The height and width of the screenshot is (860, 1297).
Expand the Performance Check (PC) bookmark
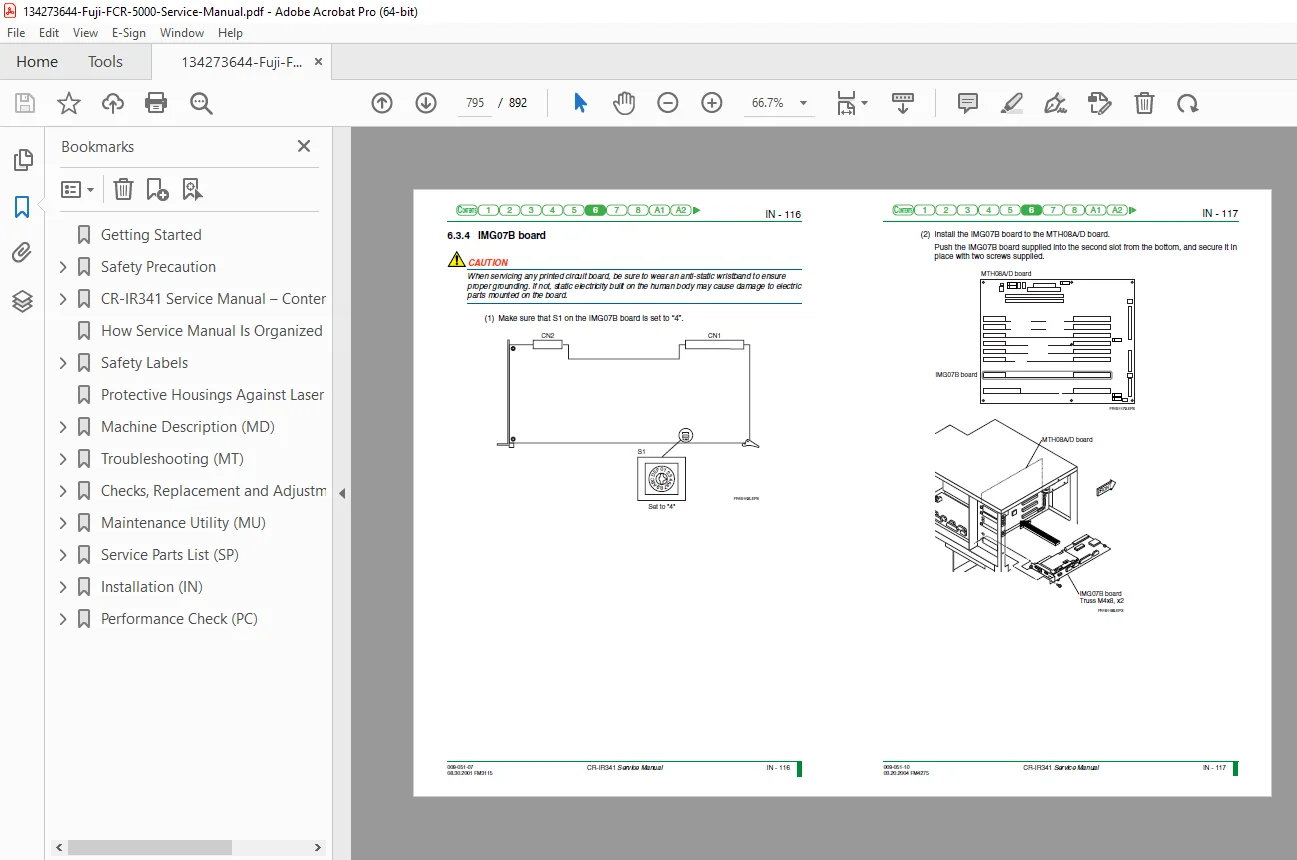coord(63,619)
